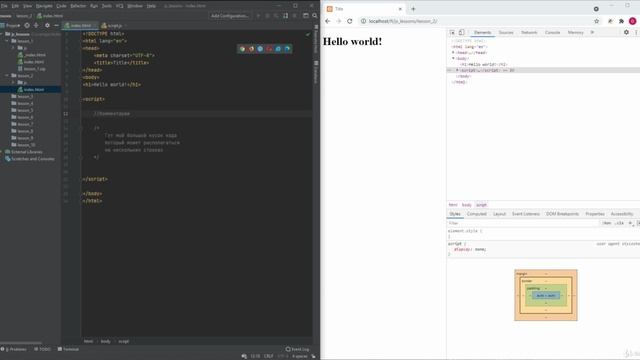Reload the page in Chrome
This screenshot has width=640, height=360.
pyautogui.click(x=350, y=21)
